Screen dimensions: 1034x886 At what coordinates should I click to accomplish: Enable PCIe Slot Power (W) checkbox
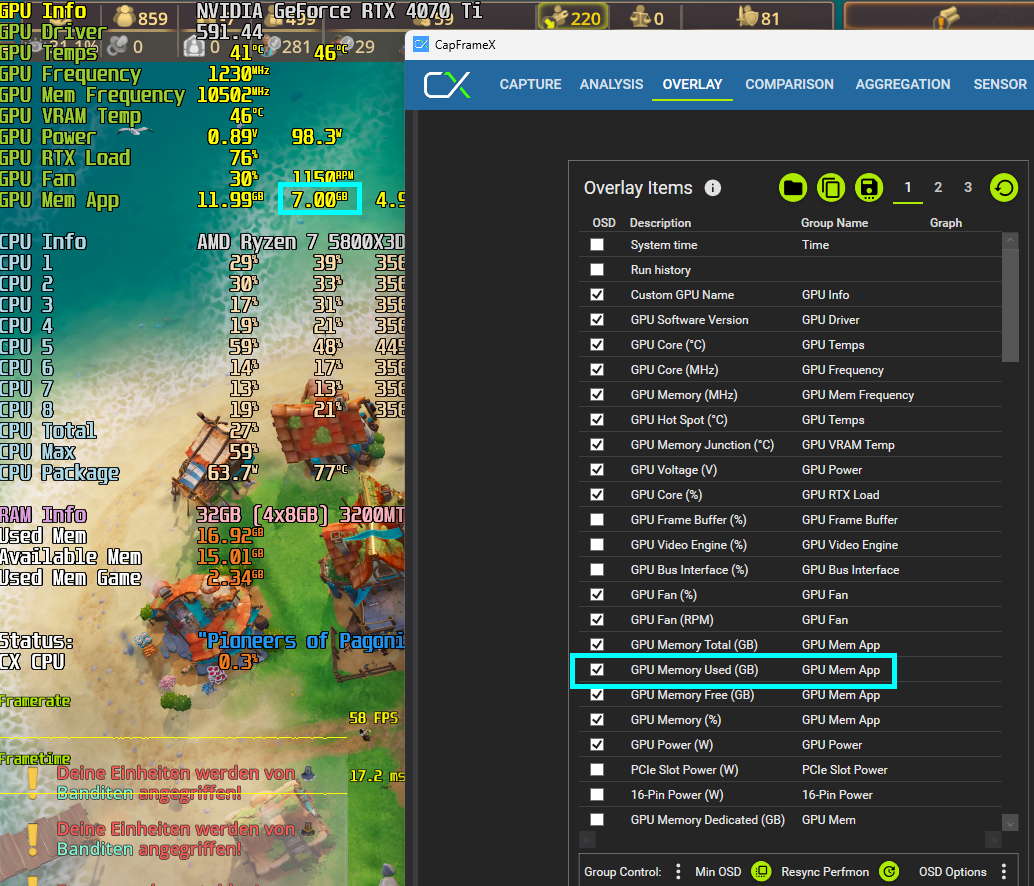[597, 769]
